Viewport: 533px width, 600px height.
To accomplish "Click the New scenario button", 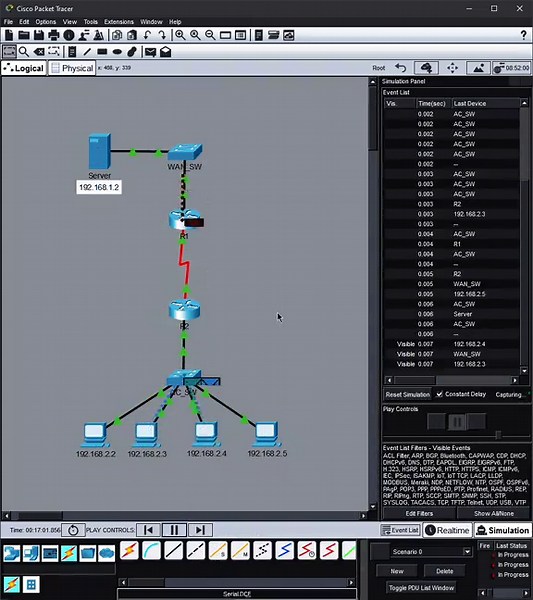I will coord(397,571).
